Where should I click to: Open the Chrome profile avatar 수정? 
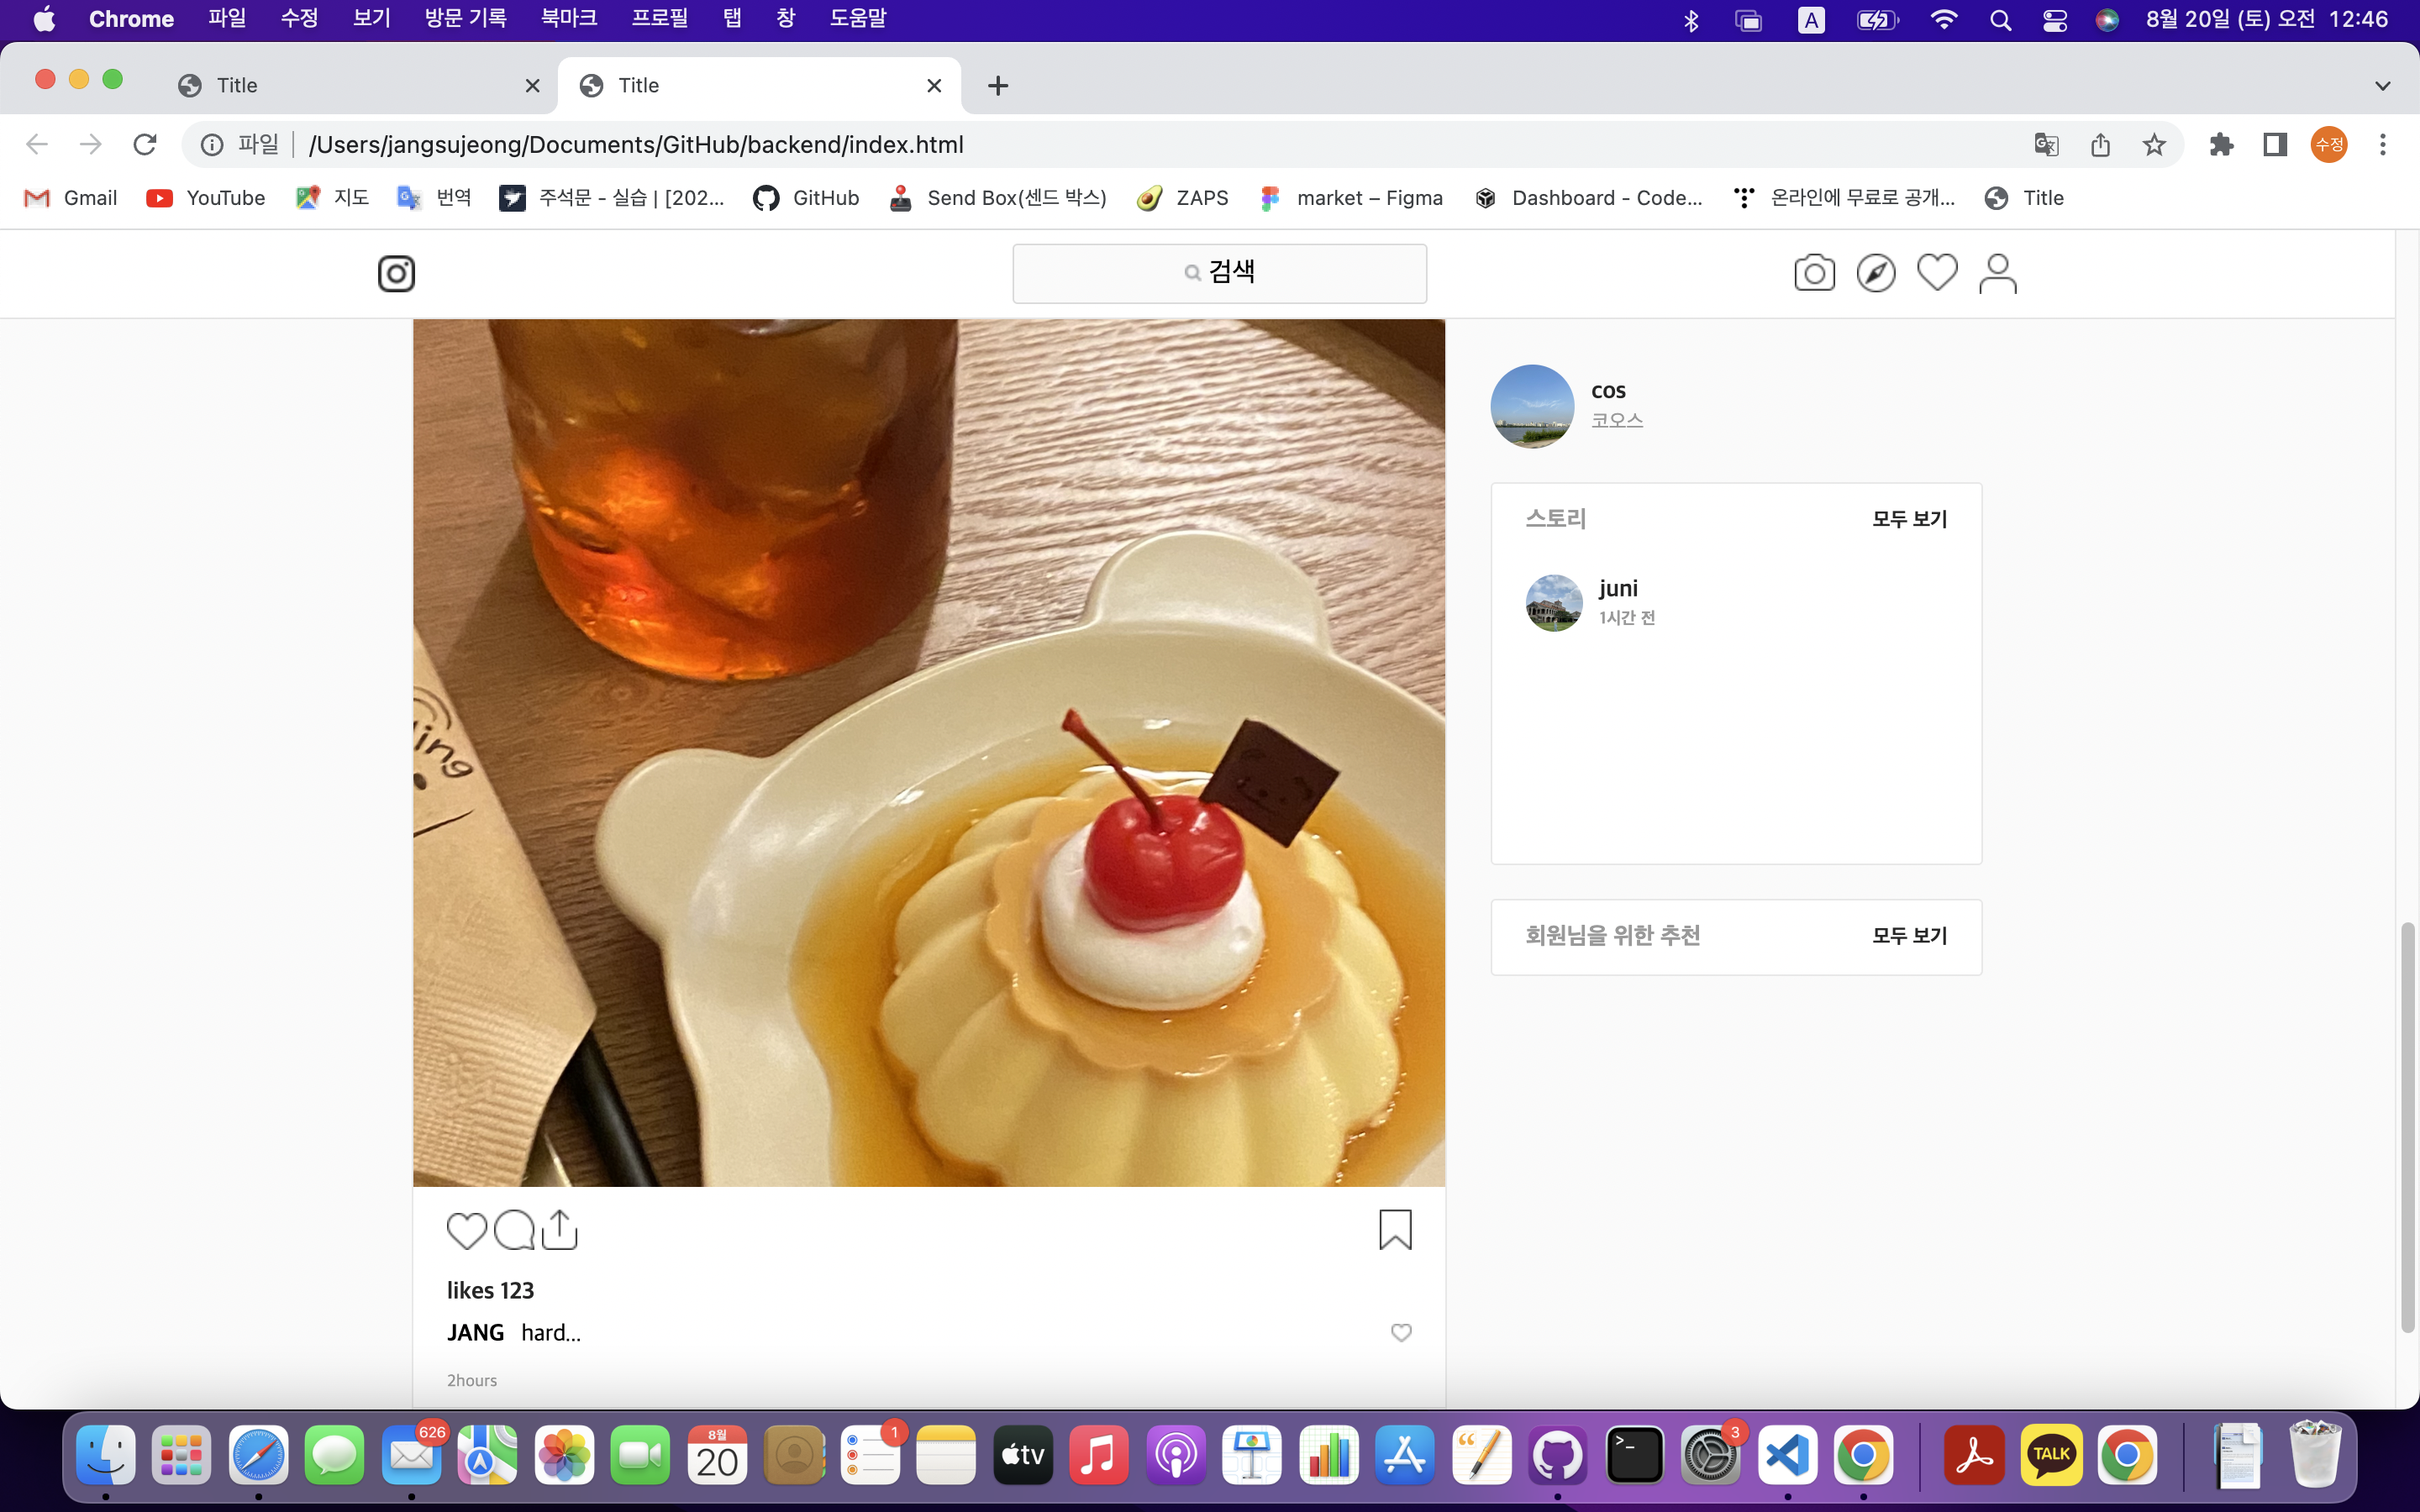[2329, 145]
